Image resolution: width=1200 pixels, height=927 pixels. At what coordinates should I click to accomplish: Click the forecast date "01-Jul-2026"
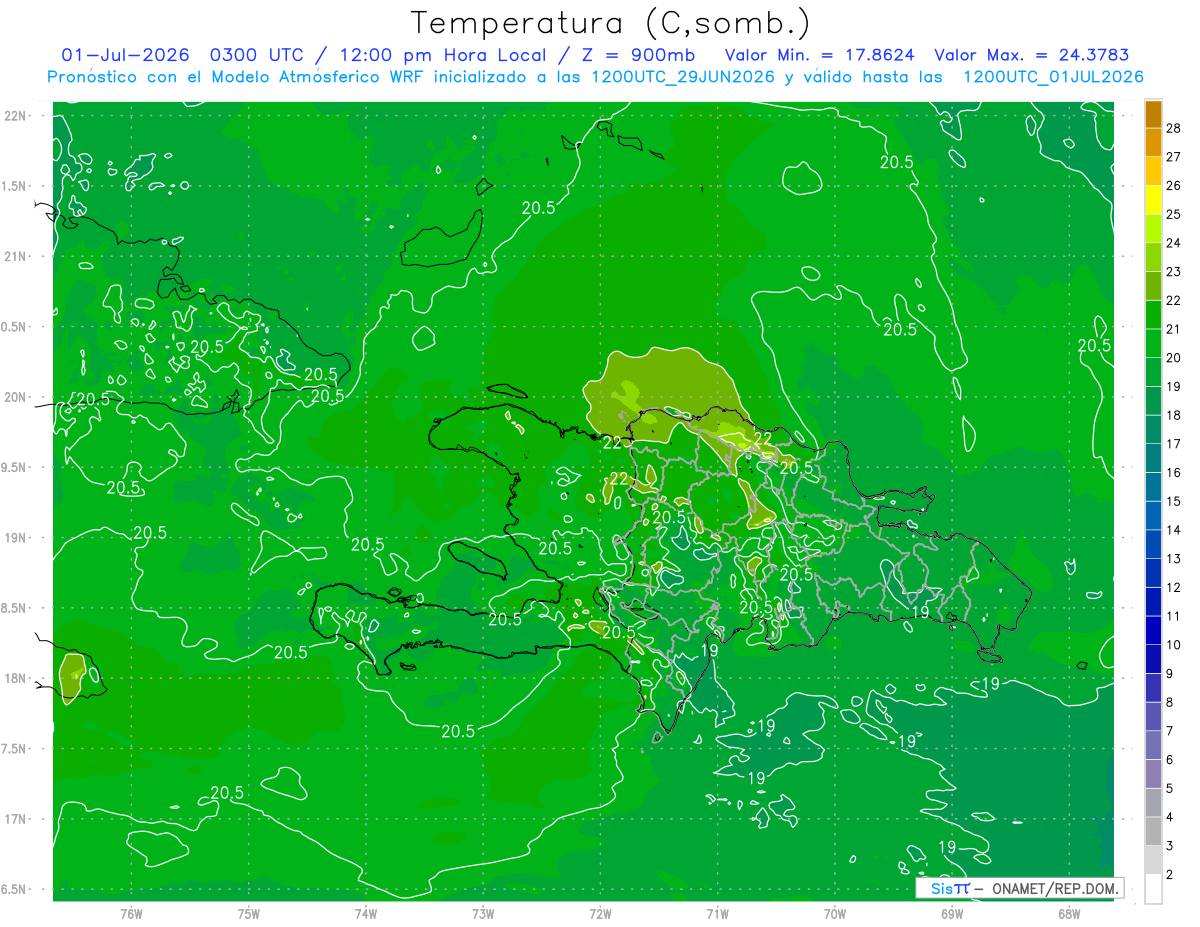pyautogui.click(x=125, y=55)
